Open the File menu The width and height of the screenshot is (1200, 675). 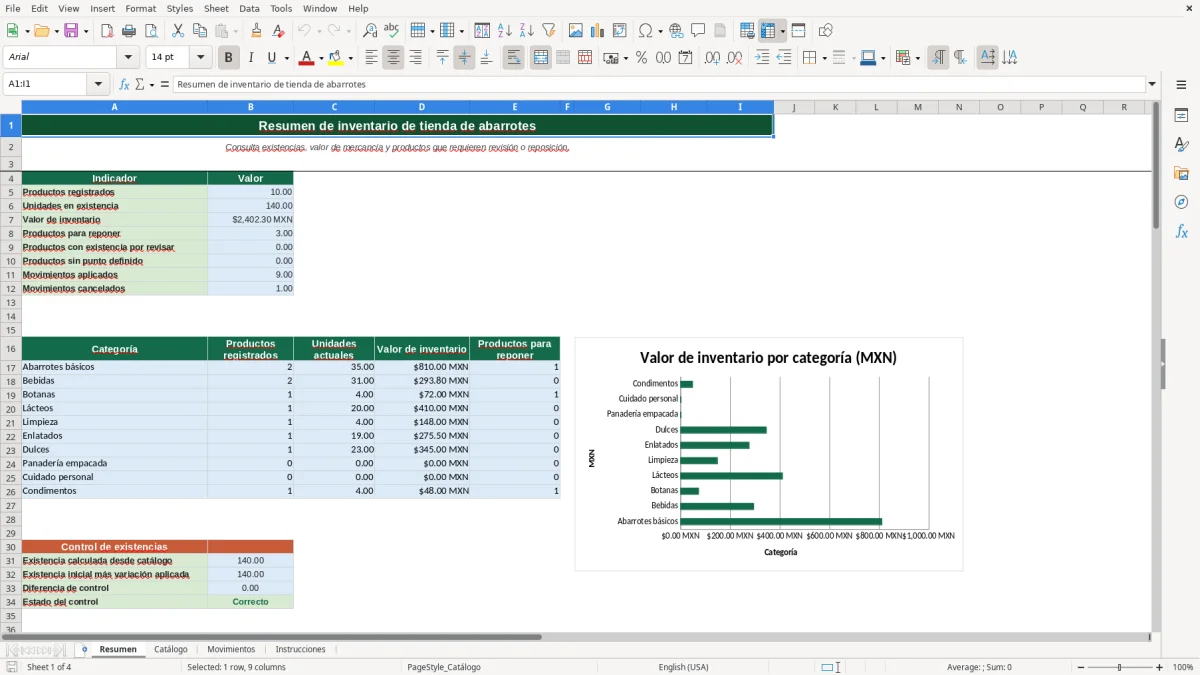(13, 8)
